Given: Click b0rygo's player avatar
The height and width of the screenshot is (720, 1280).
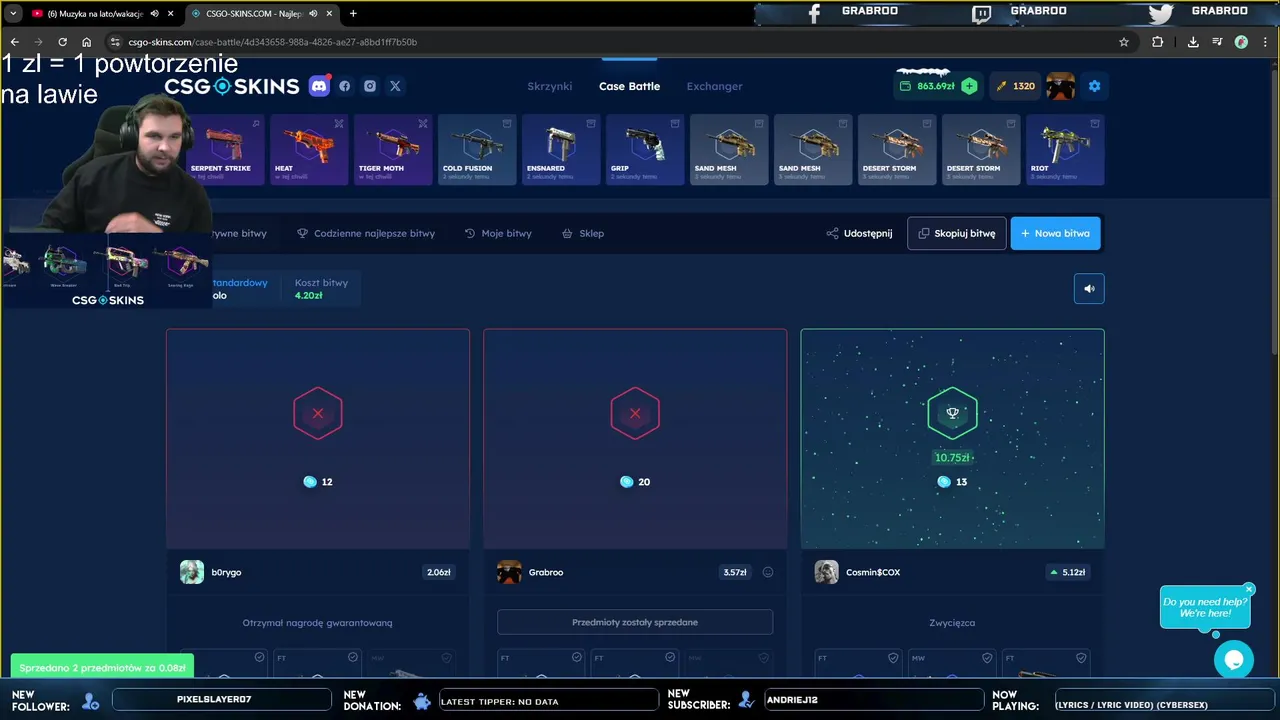Looking at the screenshot, I should pyautogui.click(x=192, y=572).
